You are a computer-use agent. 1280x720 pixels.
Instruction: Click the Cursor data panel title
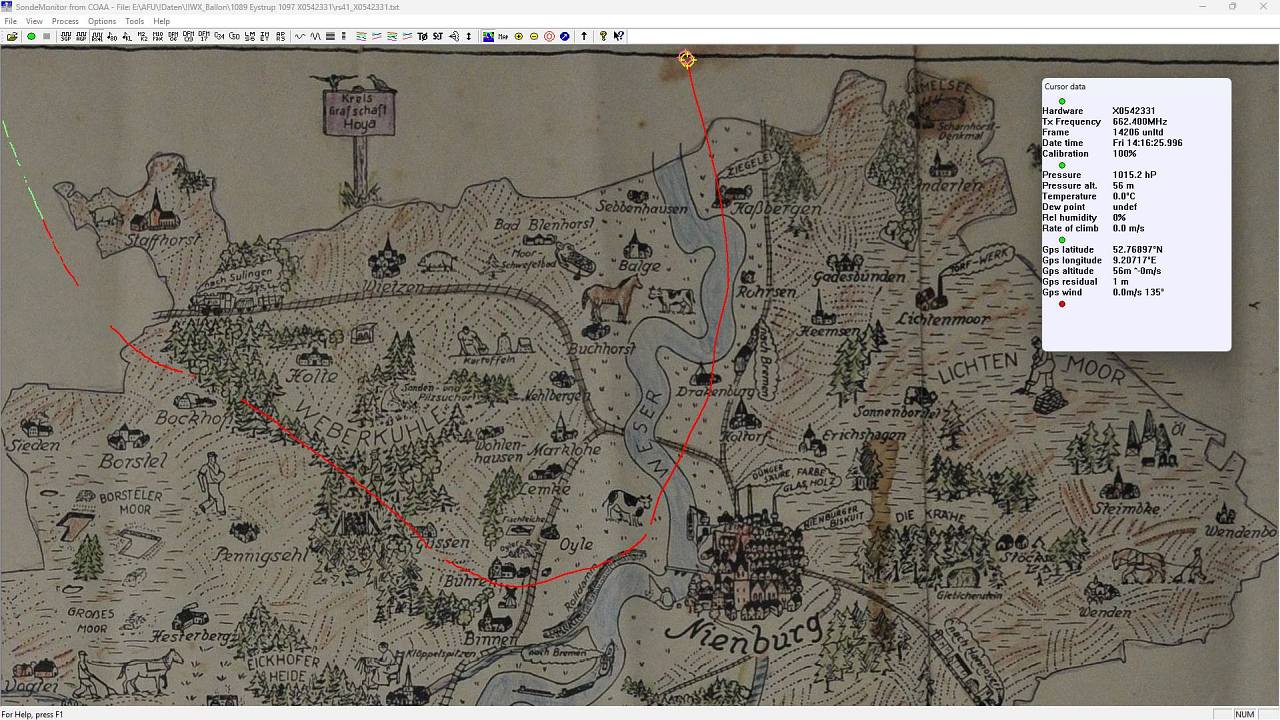(1065, 87)
